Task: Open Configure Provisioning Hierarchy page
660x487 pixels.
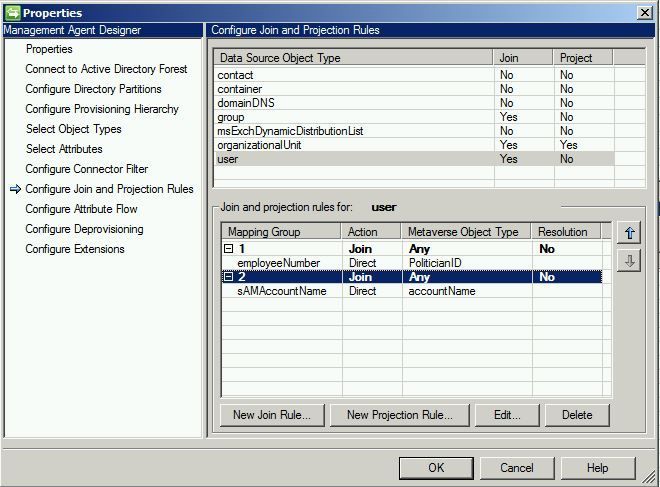Action: point(102,109)
